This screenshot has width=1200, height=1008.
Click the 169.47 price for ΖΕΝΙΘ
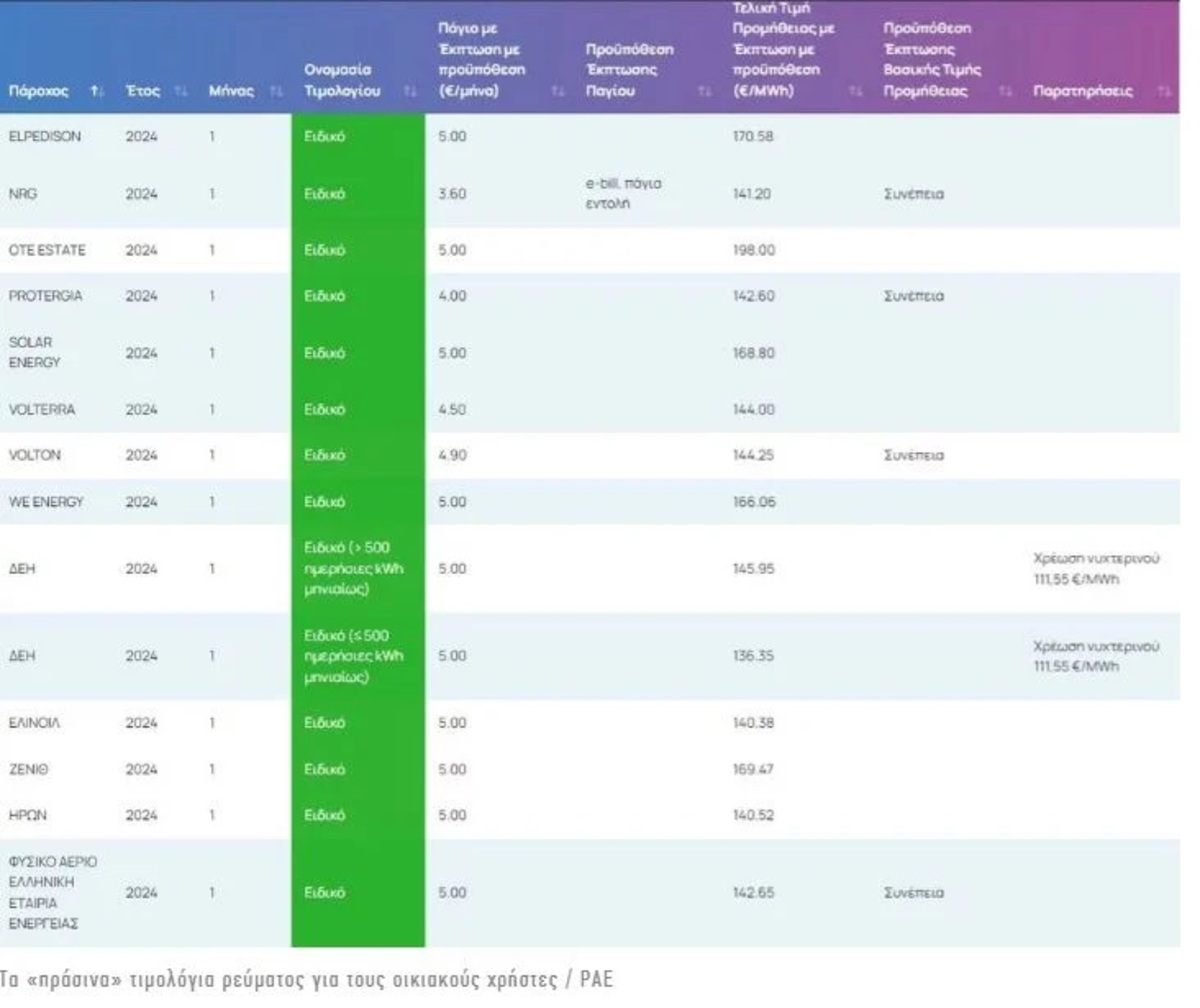point(754,769)
